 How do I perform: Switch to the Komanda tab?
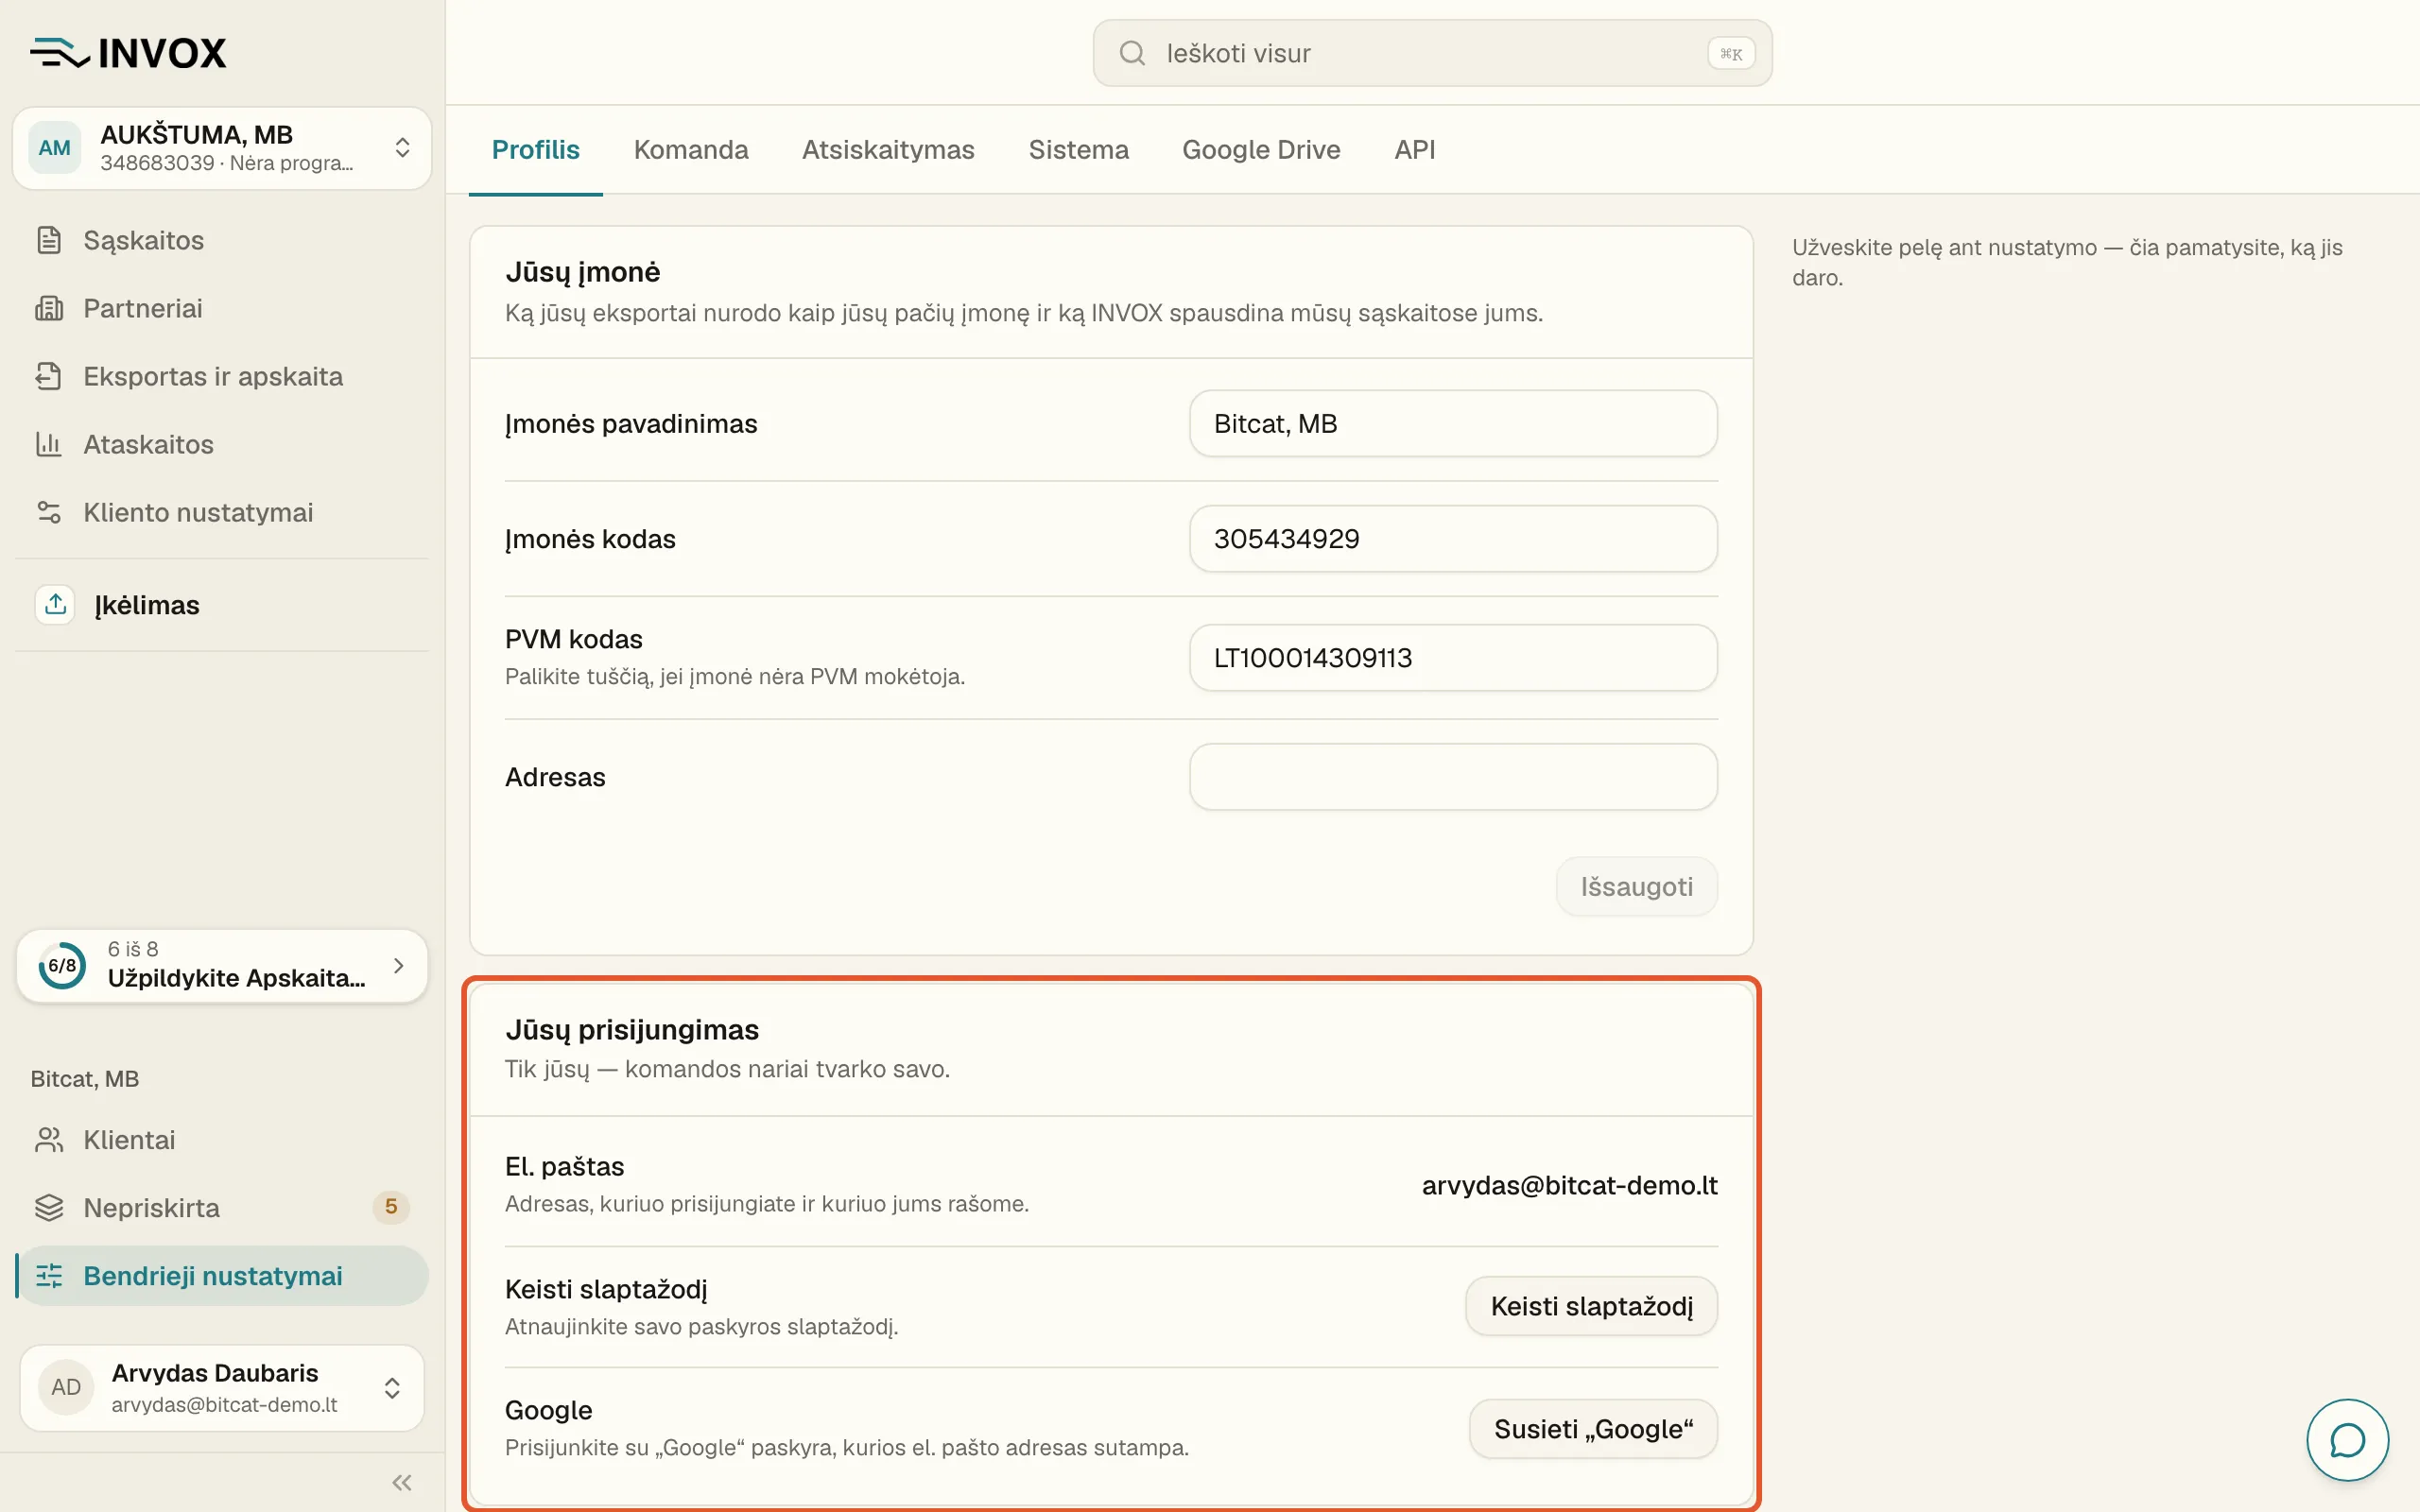[x=691, y=150]
